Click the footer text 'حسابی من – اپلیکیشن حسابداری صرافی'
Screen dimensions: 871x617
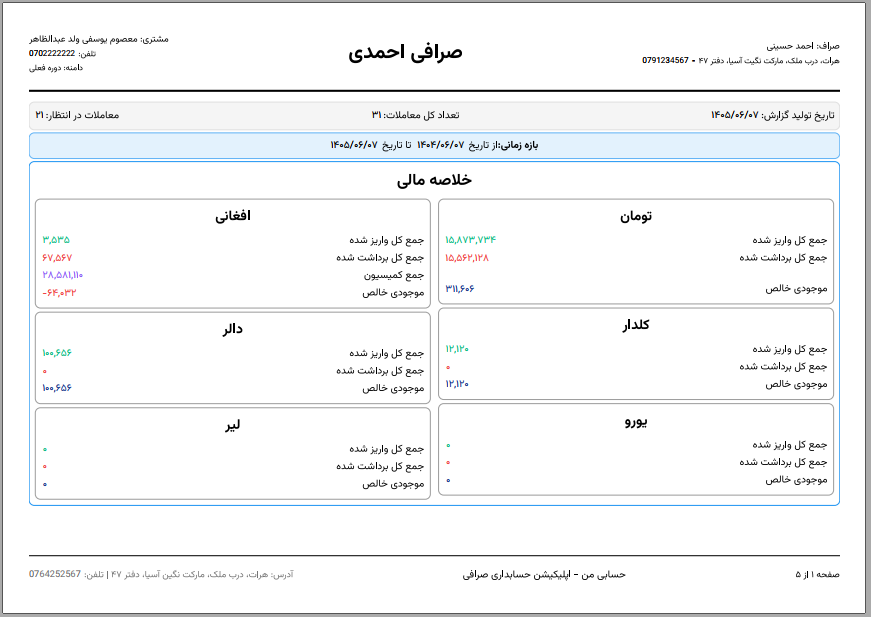pyautogui.click(x=544, y=575)
